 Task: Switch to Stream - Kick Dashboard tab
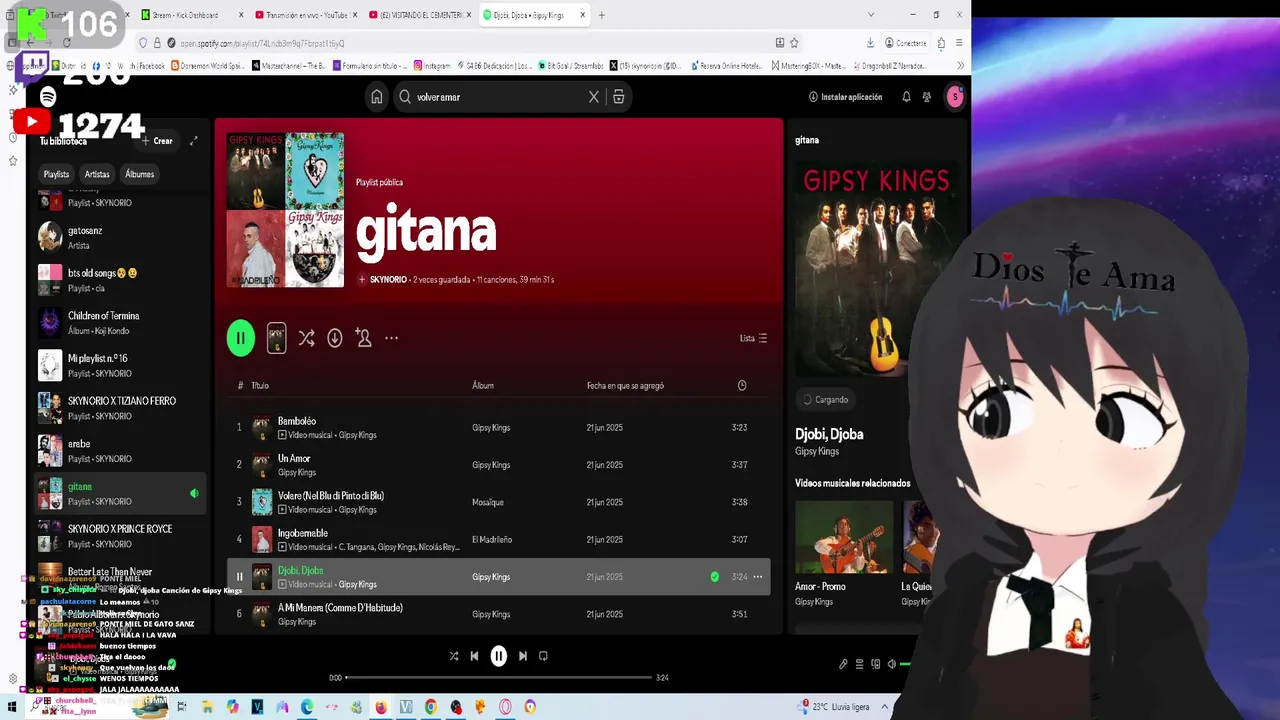[x=190, y=15]
